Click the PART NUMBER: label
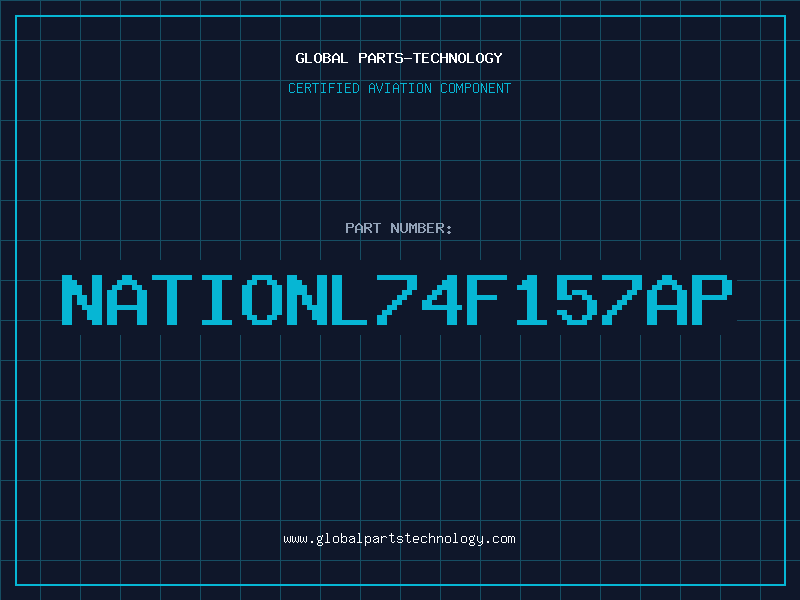 [399, 228]
